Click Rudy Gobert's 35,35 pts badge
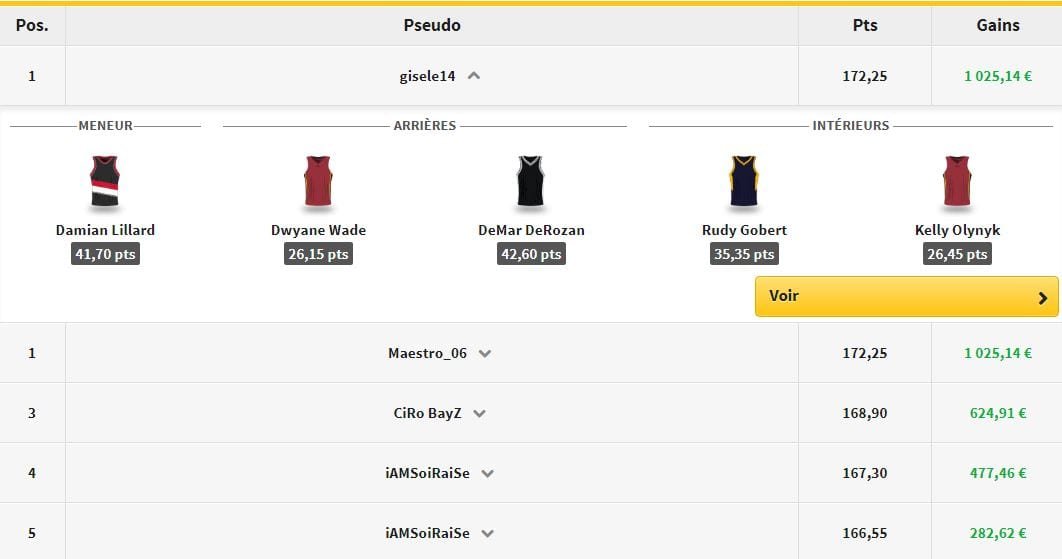Viewport: 1062px width, 559px height. click(744, 254)
